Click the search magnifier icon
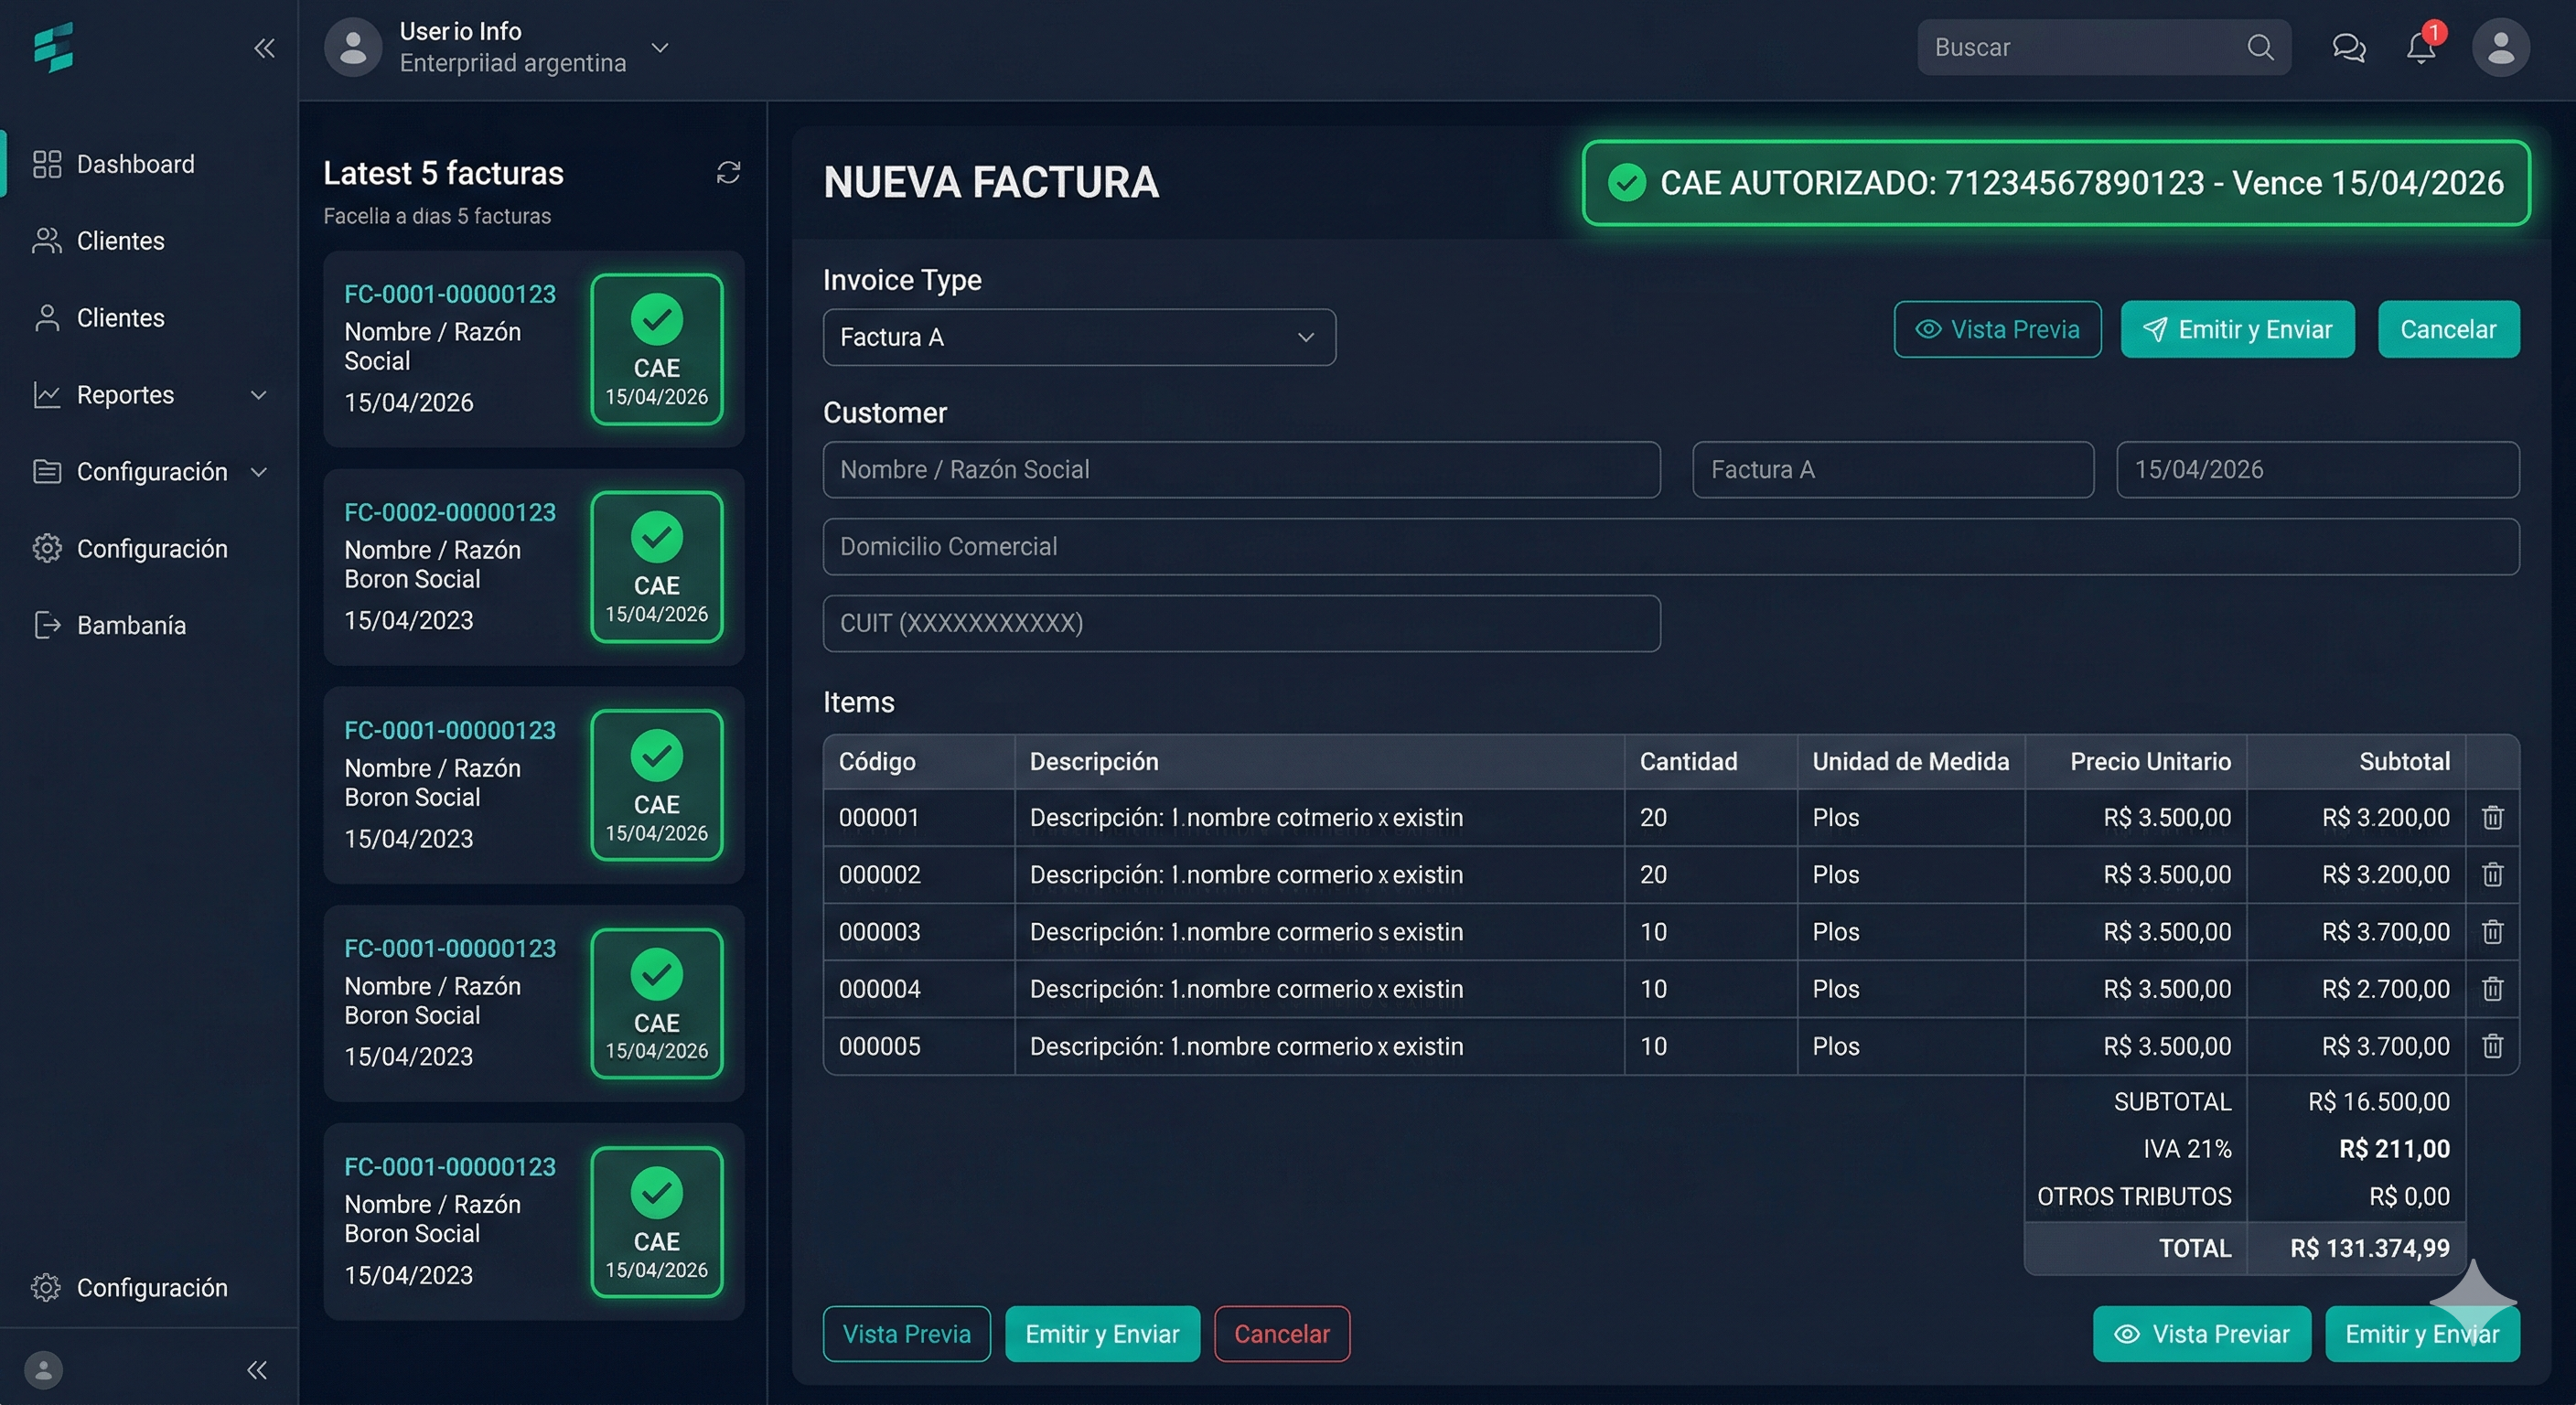The height and width of the screenshot is (1405, 2576). coord(2261,46)
